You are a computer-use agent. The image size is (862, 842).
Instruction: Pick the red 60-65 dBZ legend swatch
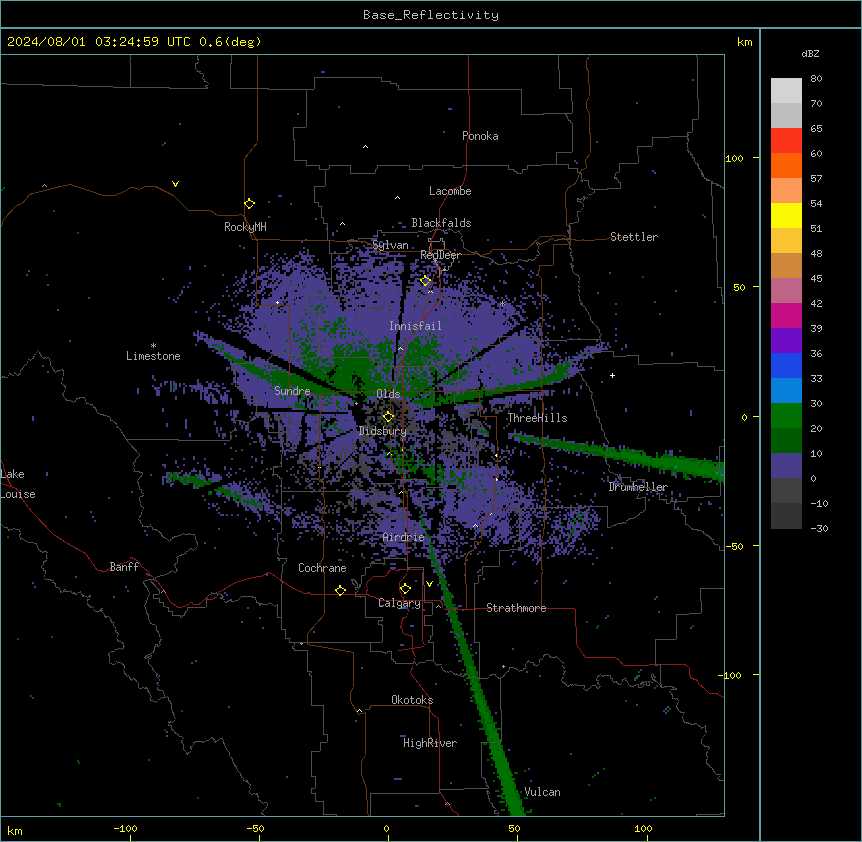point(786,141)
